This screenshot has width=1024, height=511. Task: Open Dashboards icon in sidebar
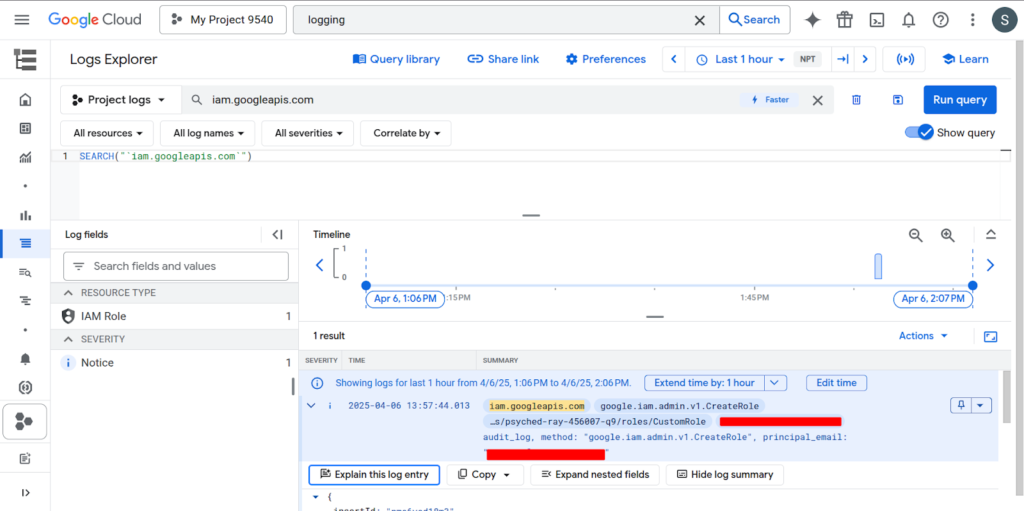[x=25, y=129]
